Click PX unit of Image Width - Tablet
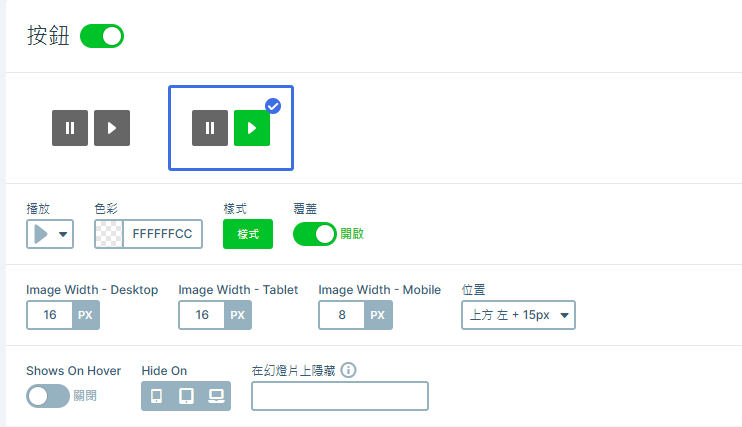The width and height of the screenshot is (742, 427). (237, 315)
